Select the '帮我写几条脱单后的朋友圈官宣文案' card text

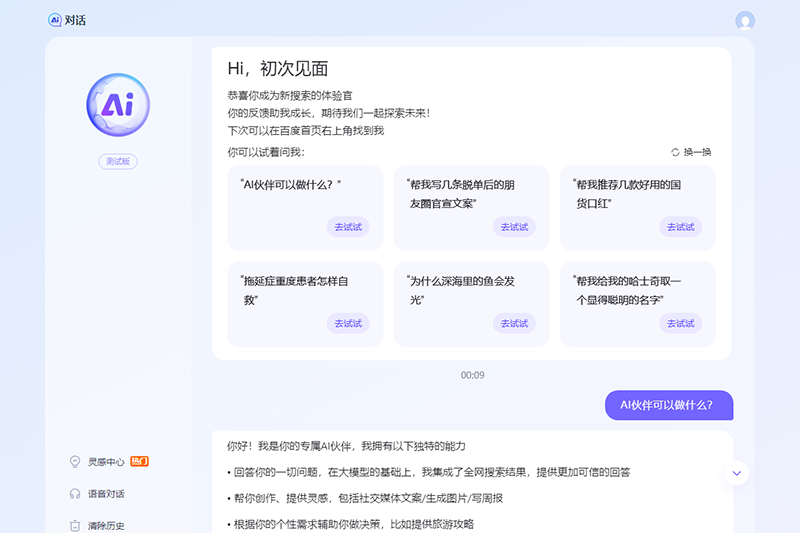pos(461,194)
